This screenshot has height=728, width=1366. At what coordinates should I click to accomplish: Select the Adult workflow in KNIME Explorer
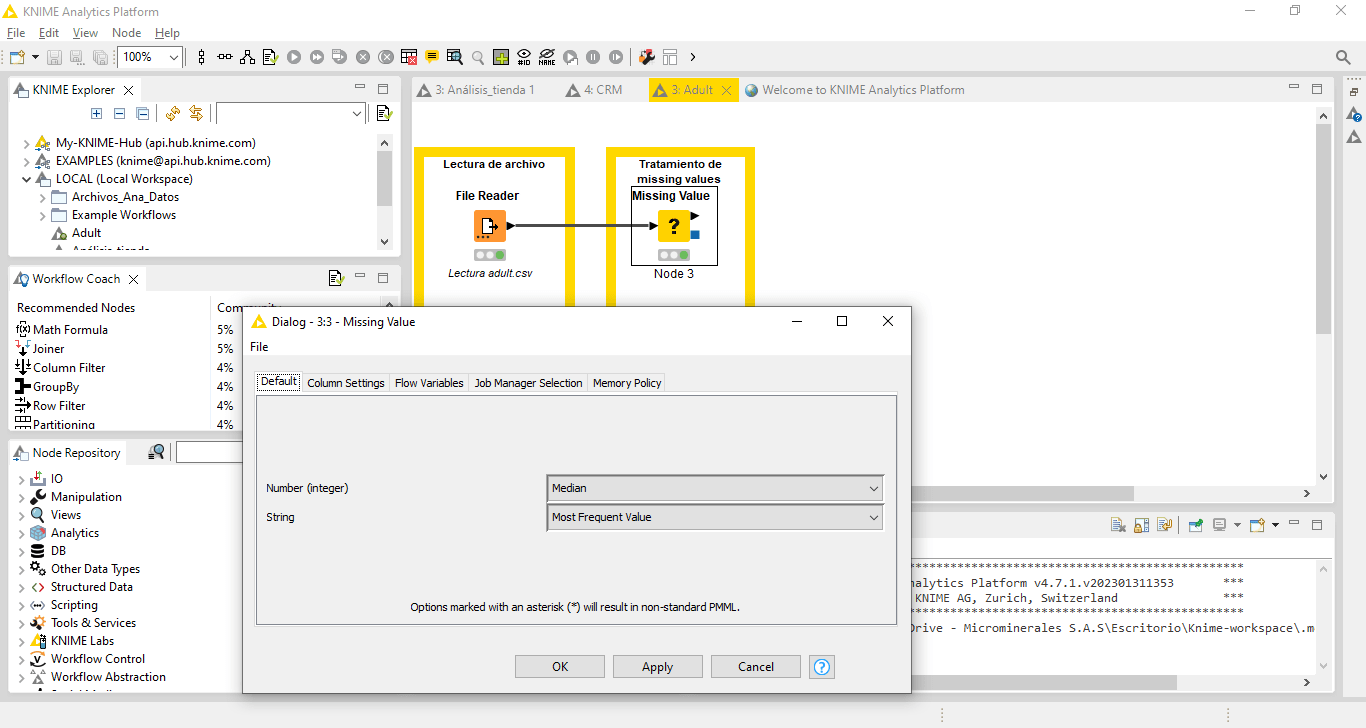86,233
